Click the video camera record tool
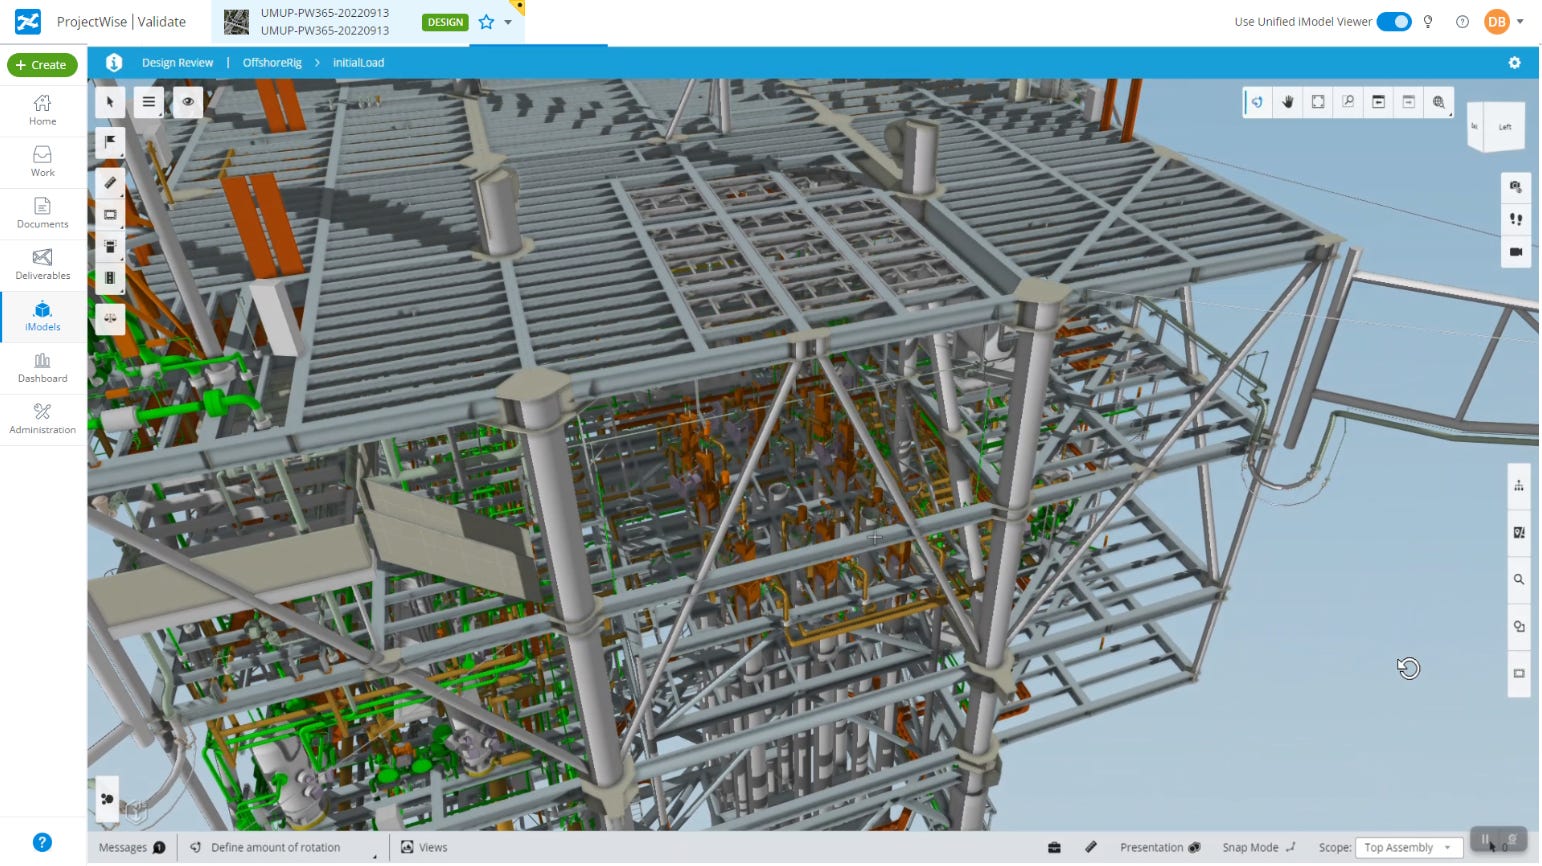 pyautogui.click(x=1516, y=251)
